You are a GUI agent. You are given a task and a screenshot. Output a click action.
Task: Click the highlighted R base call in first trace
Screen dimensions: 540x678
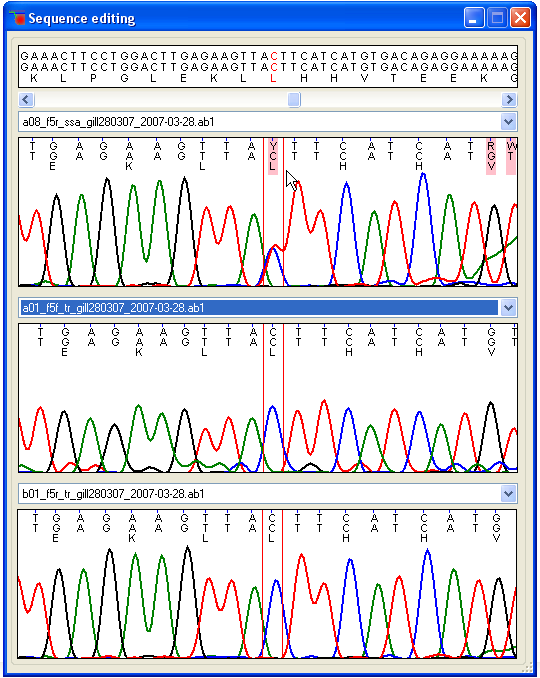coord(491,146)
